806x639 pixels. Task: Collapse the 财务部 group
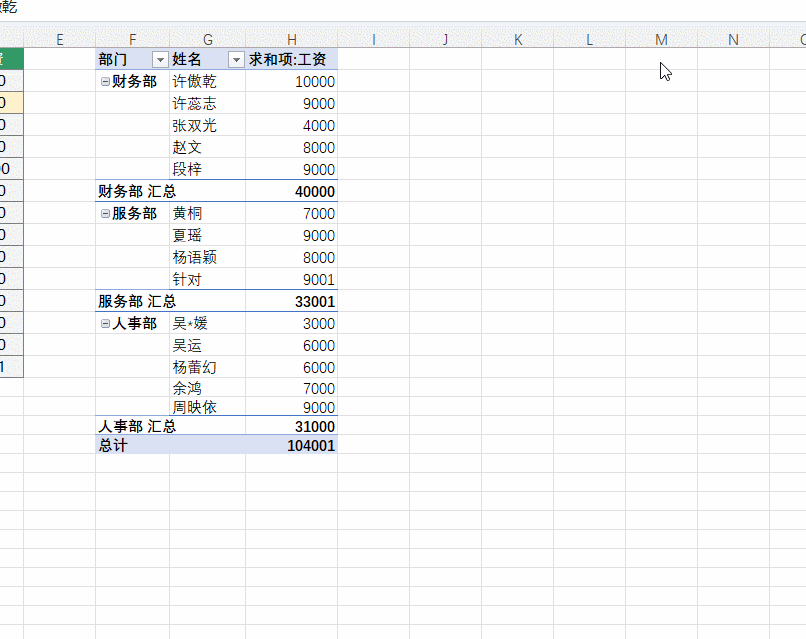[x=105, y=82]
